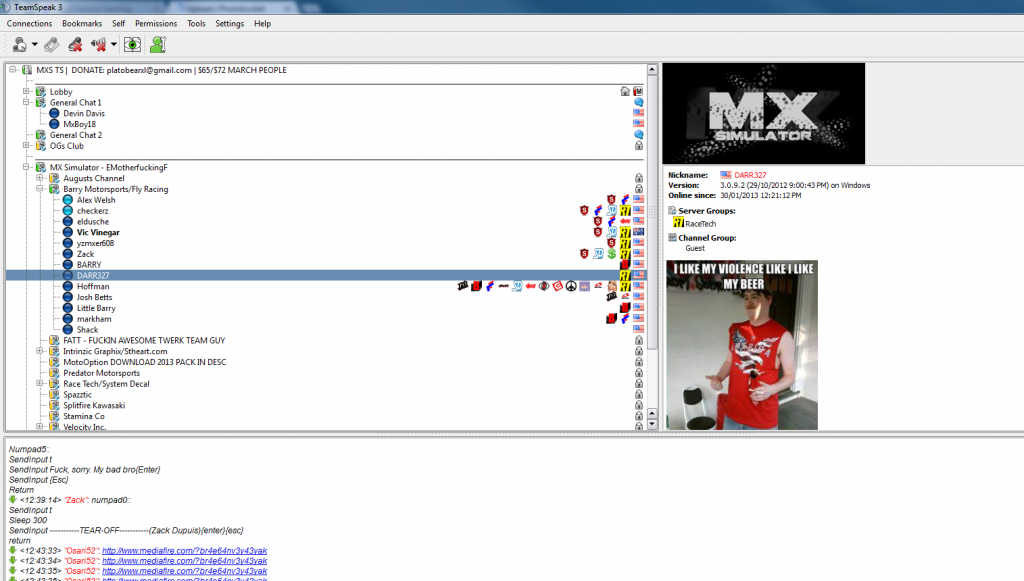
Task: Open the Settings menu
Action: click(230, 24)
